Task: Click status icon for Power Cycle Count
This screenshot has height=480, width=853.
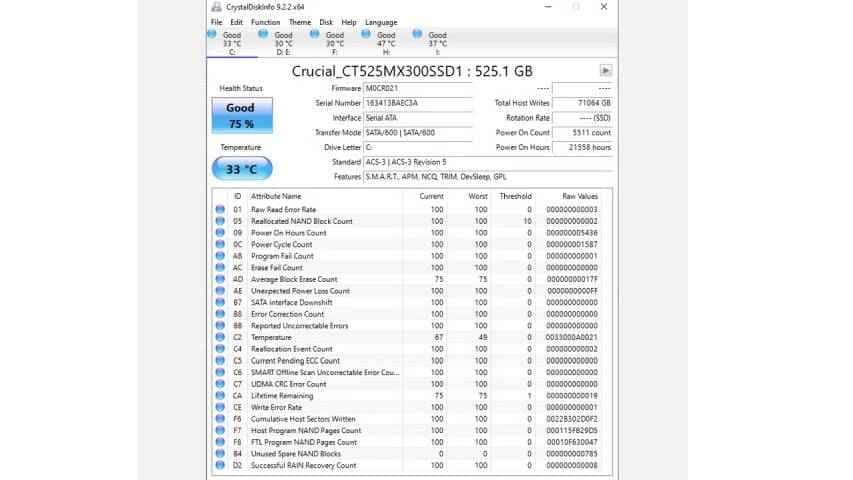Action: tap(220, 244)
